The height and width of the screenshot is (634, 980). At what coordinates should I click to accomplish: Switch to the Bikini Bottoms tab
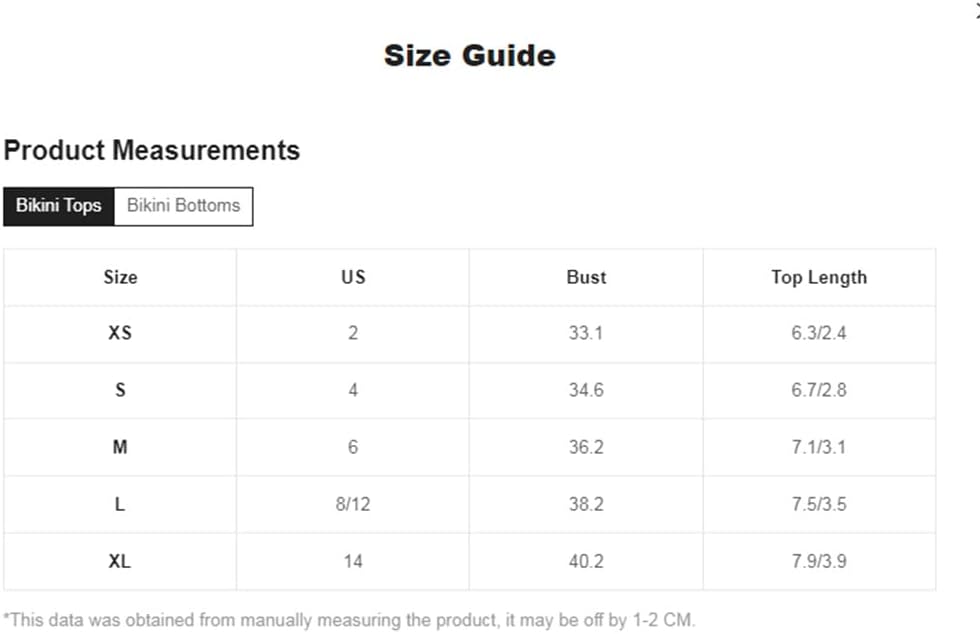coord(183,206)
